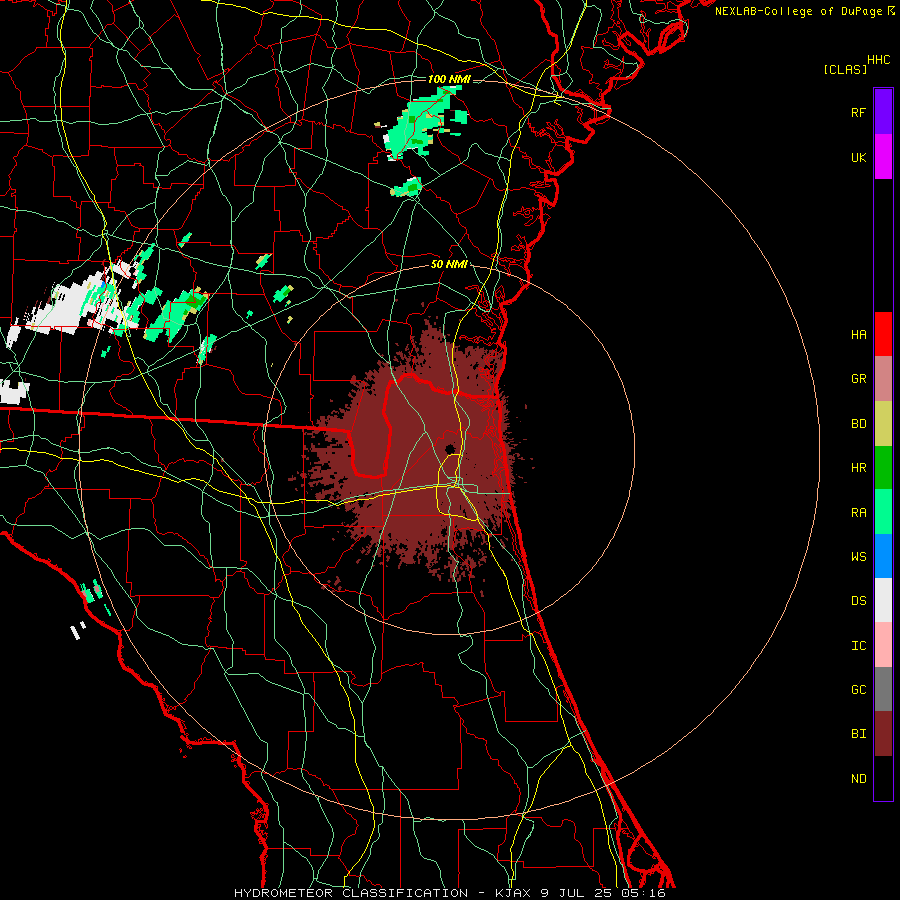Screen dimensions: 900x900
Task: Click the 'GC' legend label
Action: (858, 690)
